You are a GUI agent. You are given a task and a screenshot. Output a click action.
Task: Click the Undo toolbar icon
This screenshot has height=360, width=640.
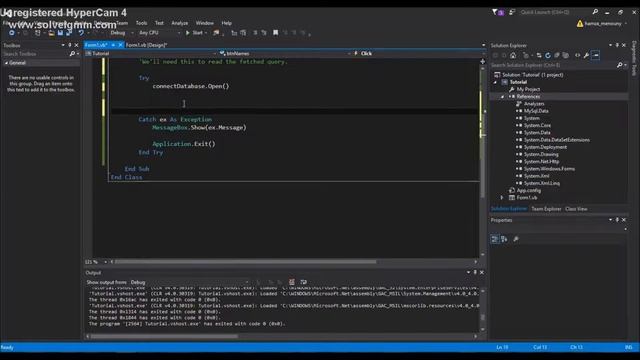click(x=81, y=33)
